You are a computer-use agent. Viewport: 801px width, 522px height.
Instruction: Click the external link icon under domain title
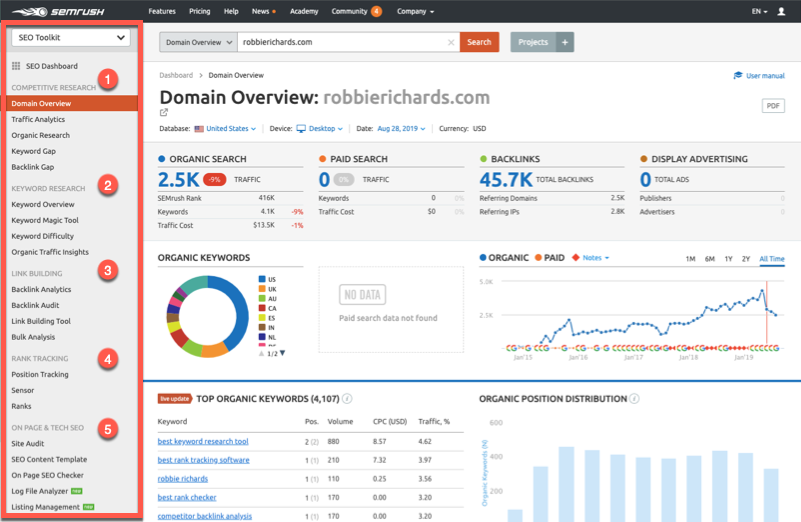pyautogui.click(x=164, y=113)
